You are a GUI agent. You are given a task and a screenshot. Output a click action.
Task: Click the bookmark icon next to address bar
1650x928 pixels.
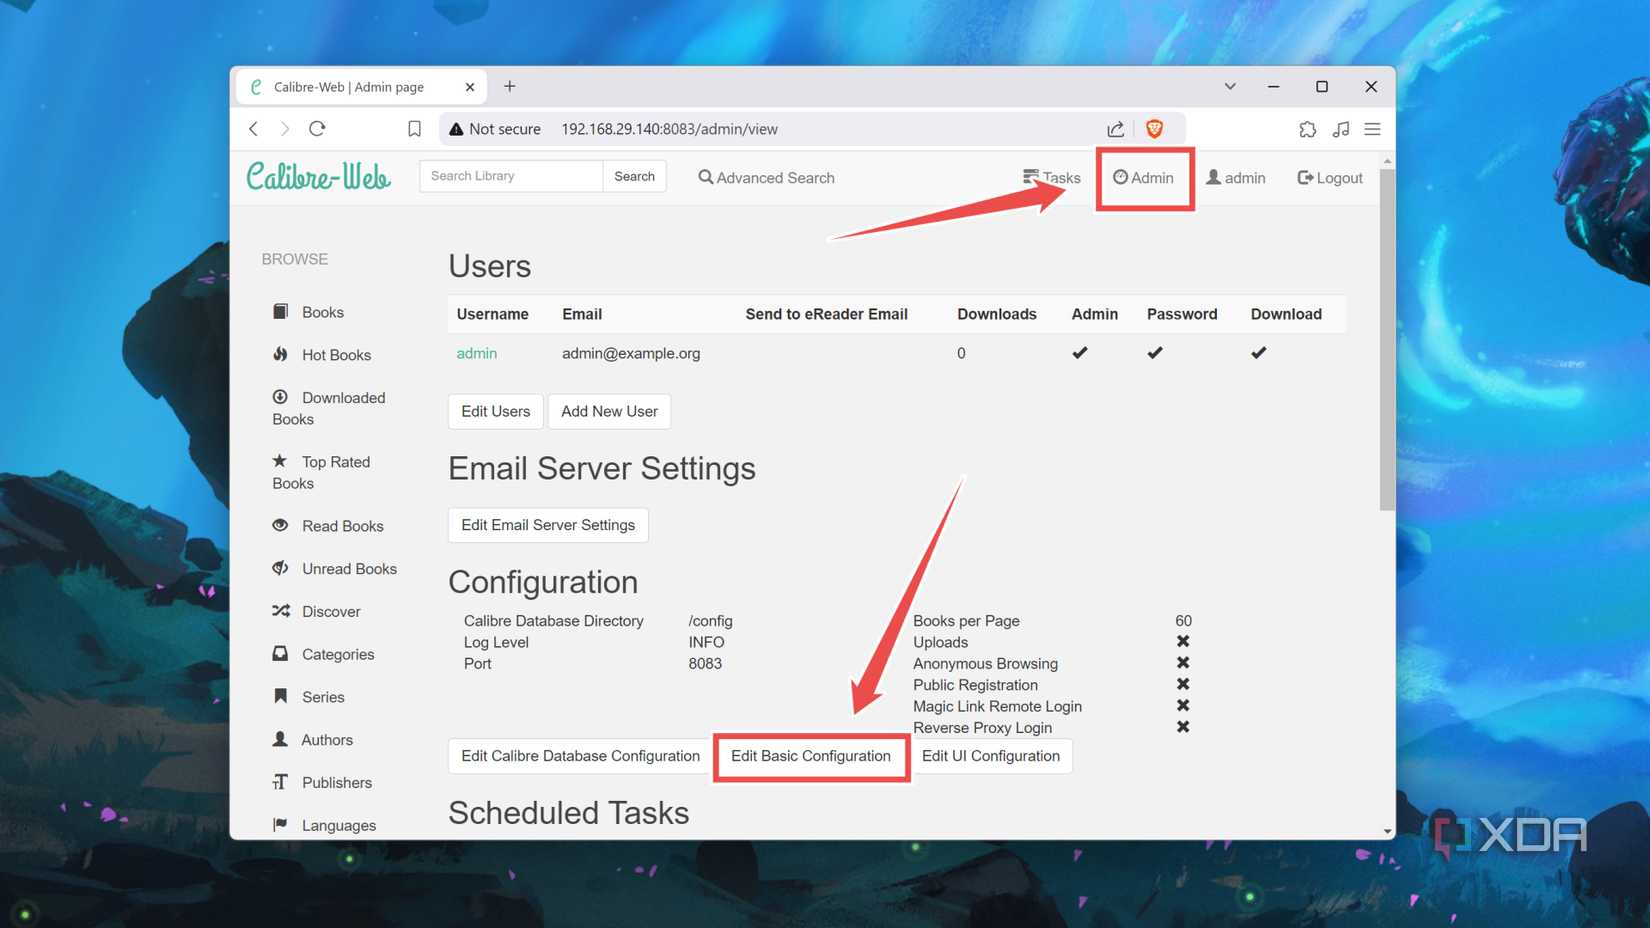[414, 128]
